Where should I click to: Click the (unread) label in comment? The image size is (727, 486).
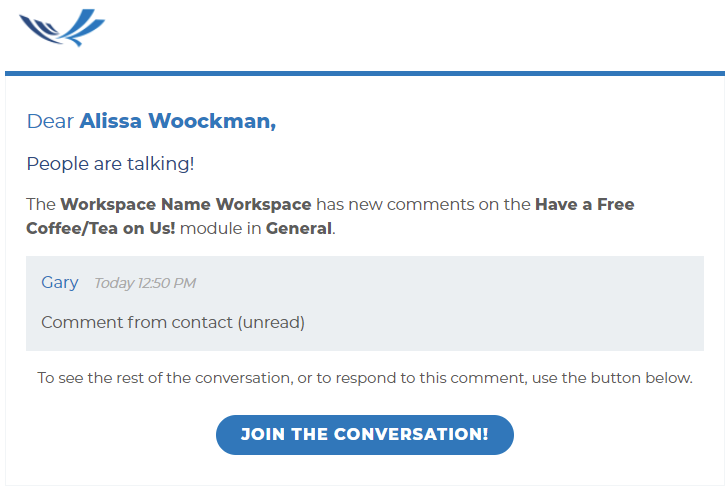pos(271,322)
